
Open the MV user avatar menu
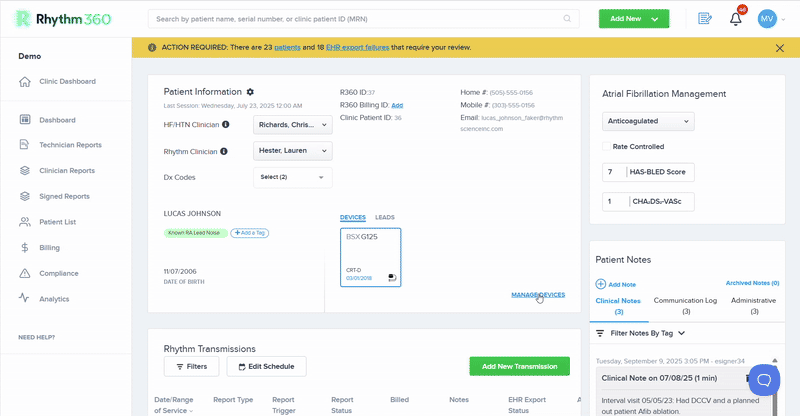click(x=767, y=19)
